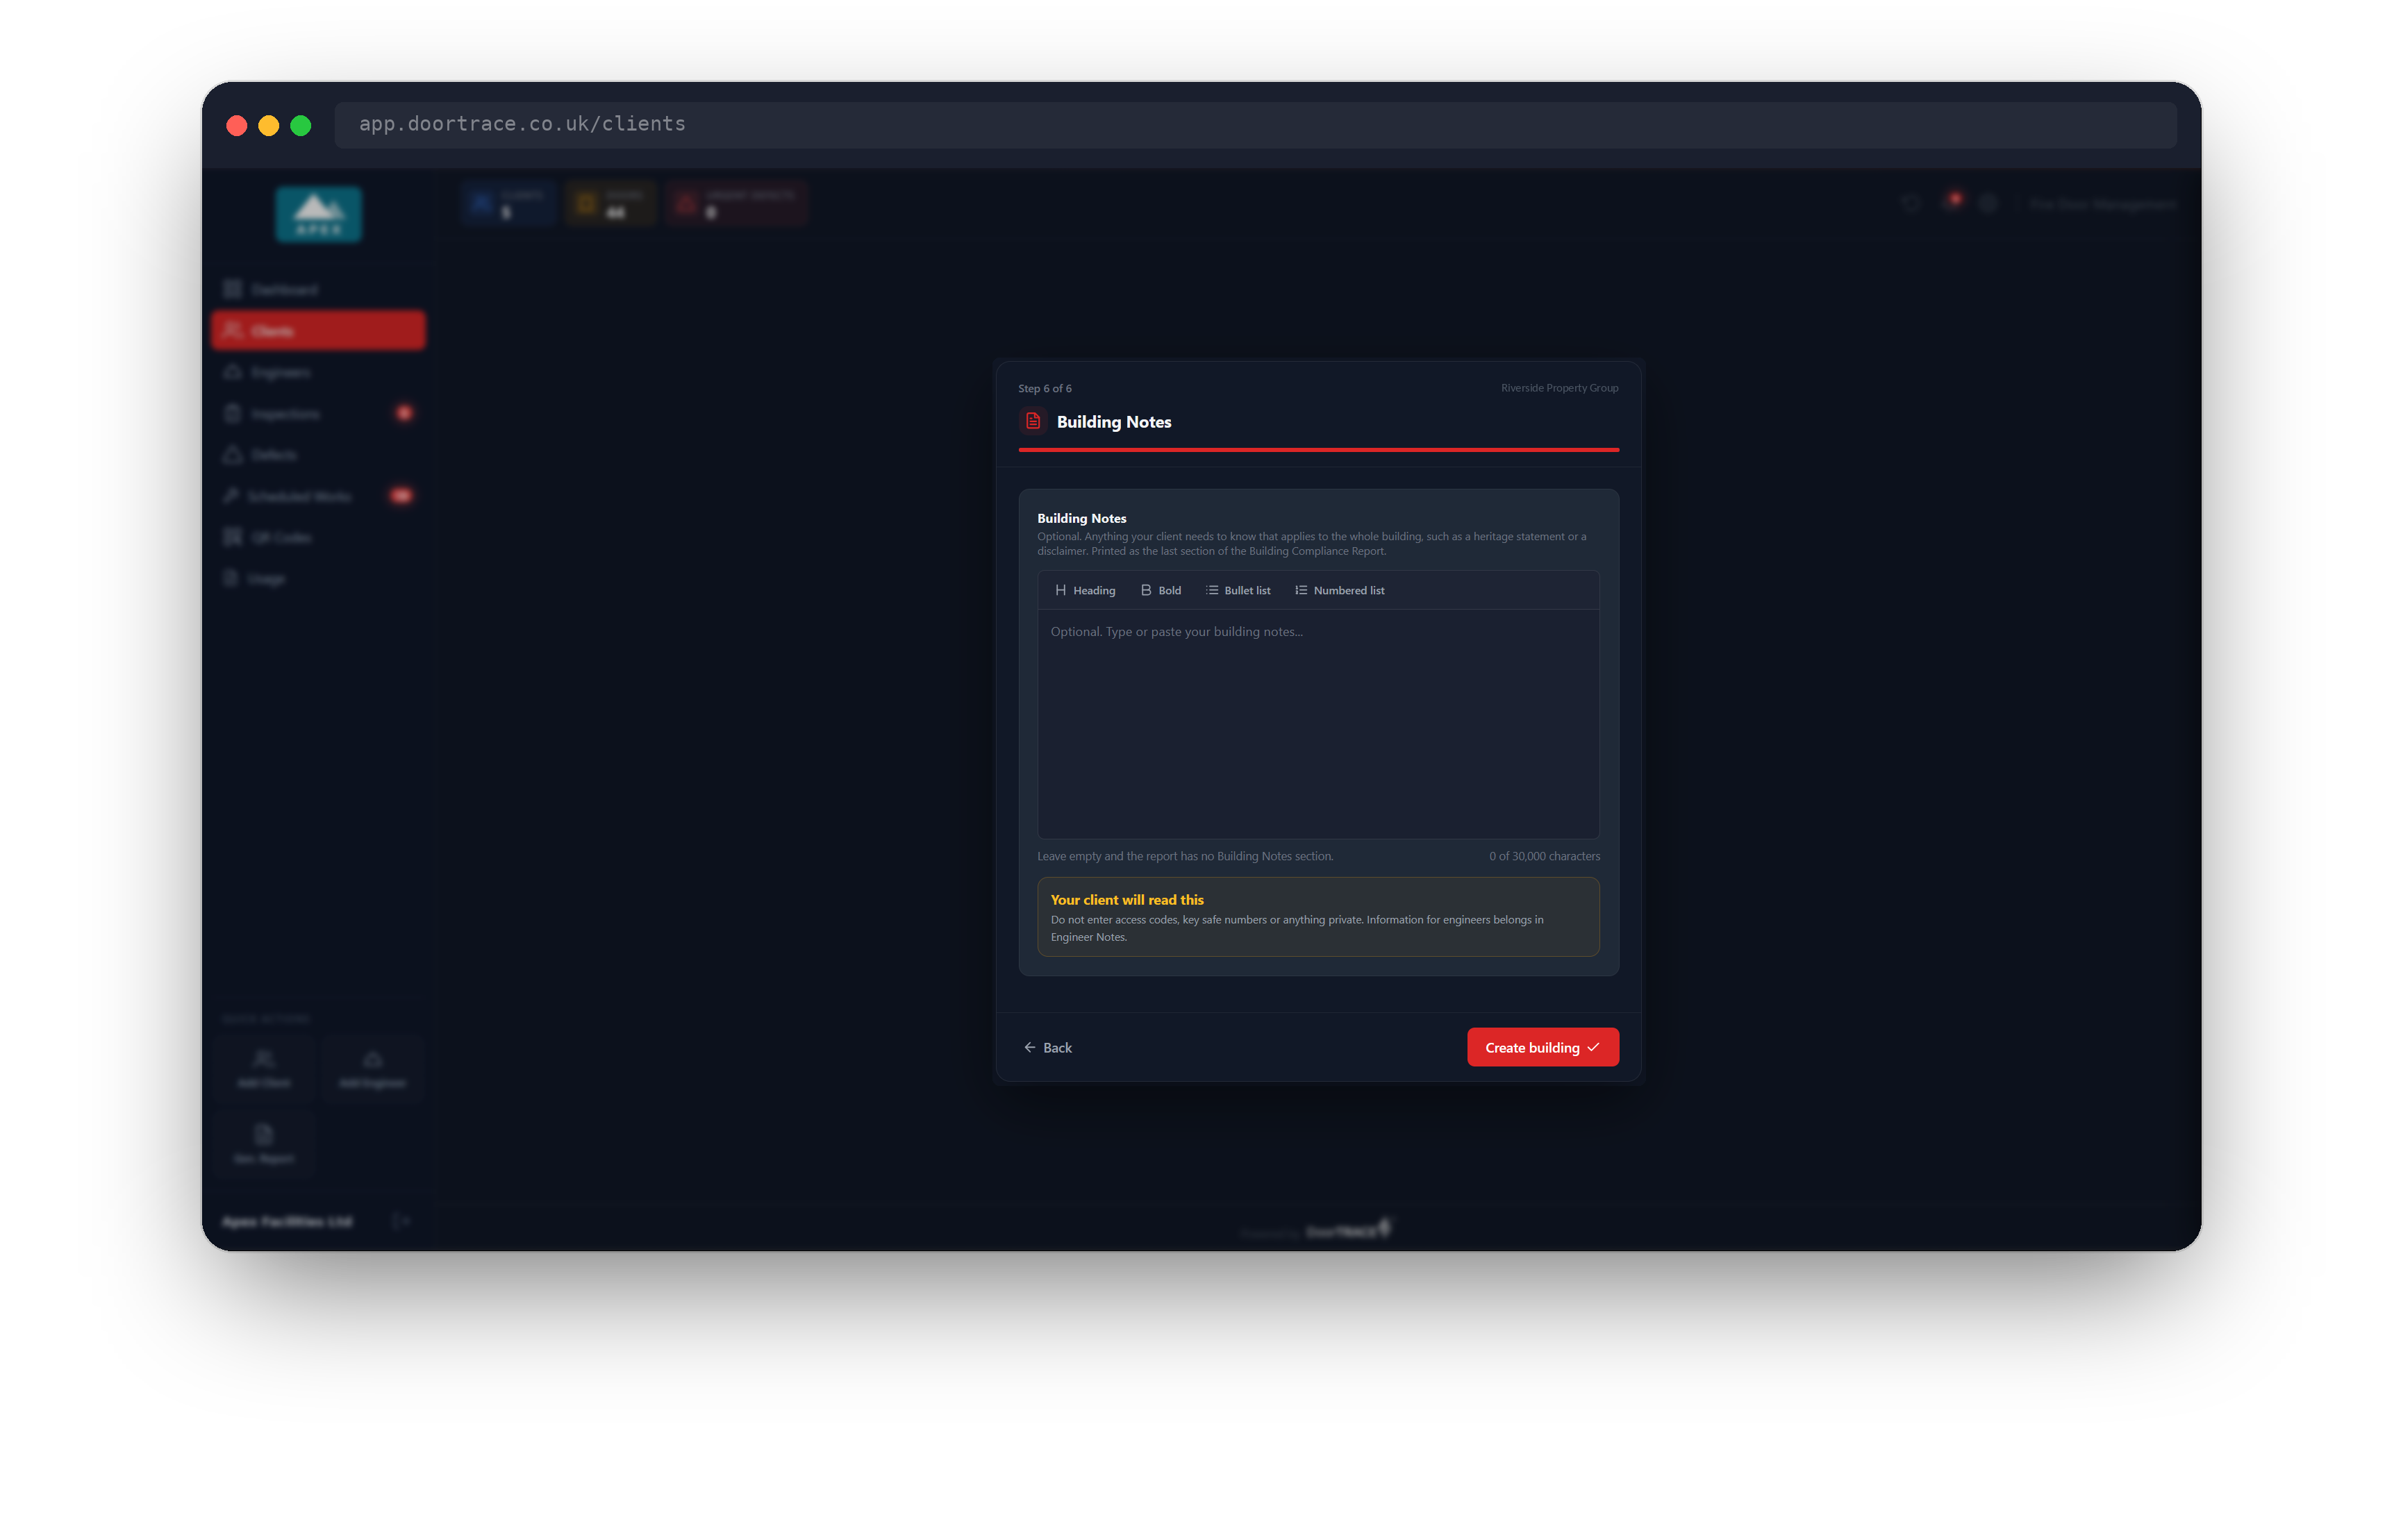Image resolution: width=2403 pixels, height=1540 pixels.
Task: Click the 'Building Notes' modal title
Action: (x=1114, y=422)
